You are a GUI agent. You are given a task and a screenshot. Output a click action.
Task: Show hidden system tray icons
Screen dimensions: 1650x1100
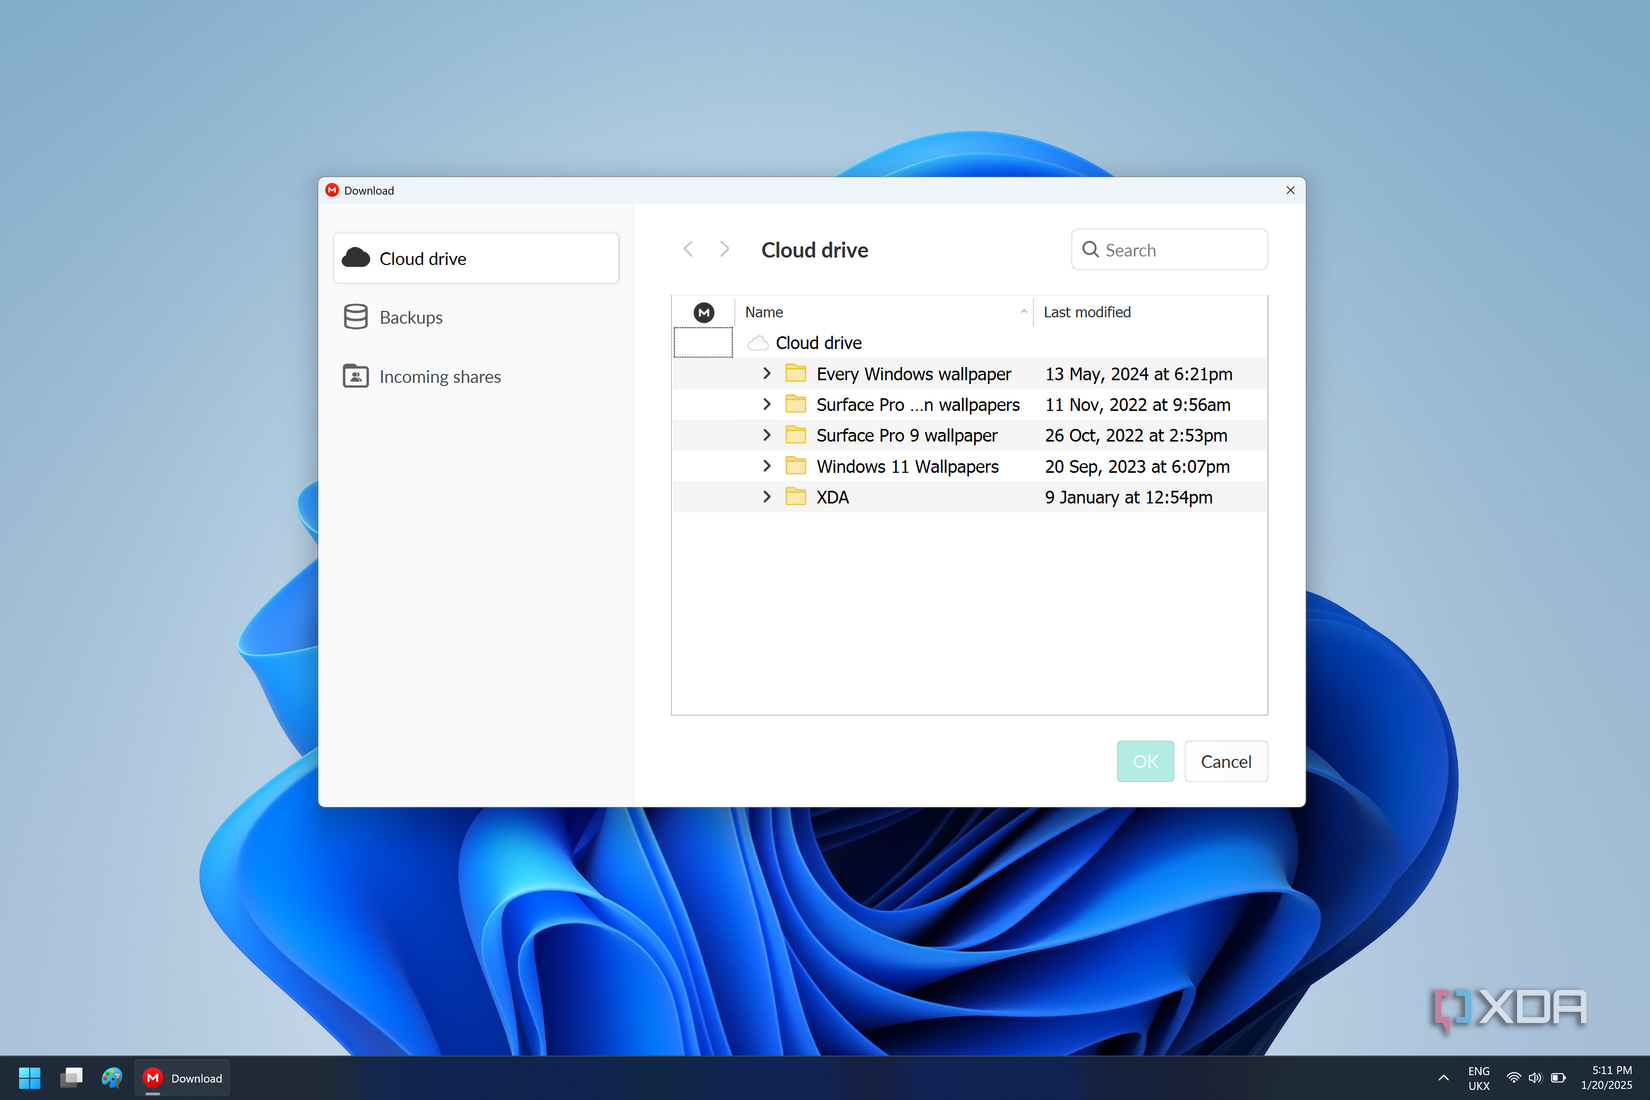[x=1443, y=1078]
